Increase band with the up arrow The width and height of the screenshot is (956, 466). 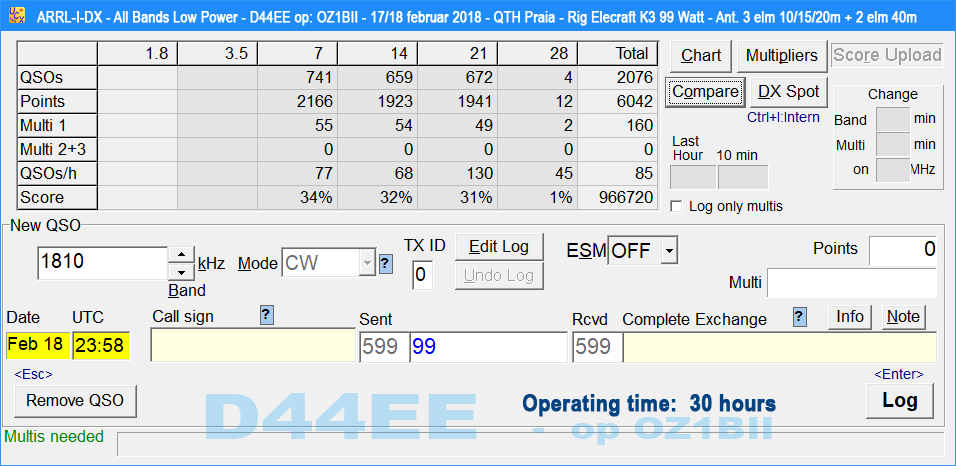coord(179,254)
